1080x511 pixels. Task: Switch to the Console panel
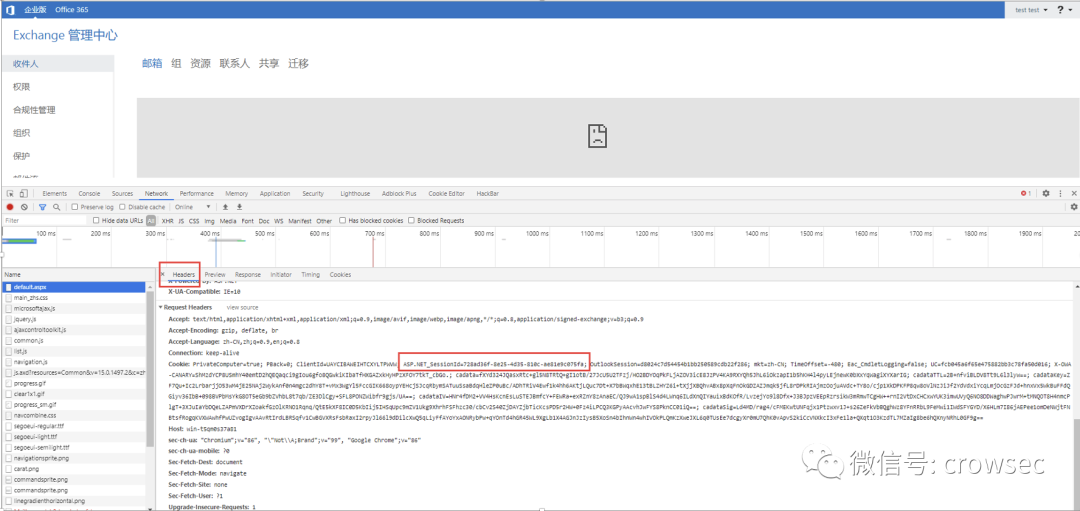click(x=90, y=194)
